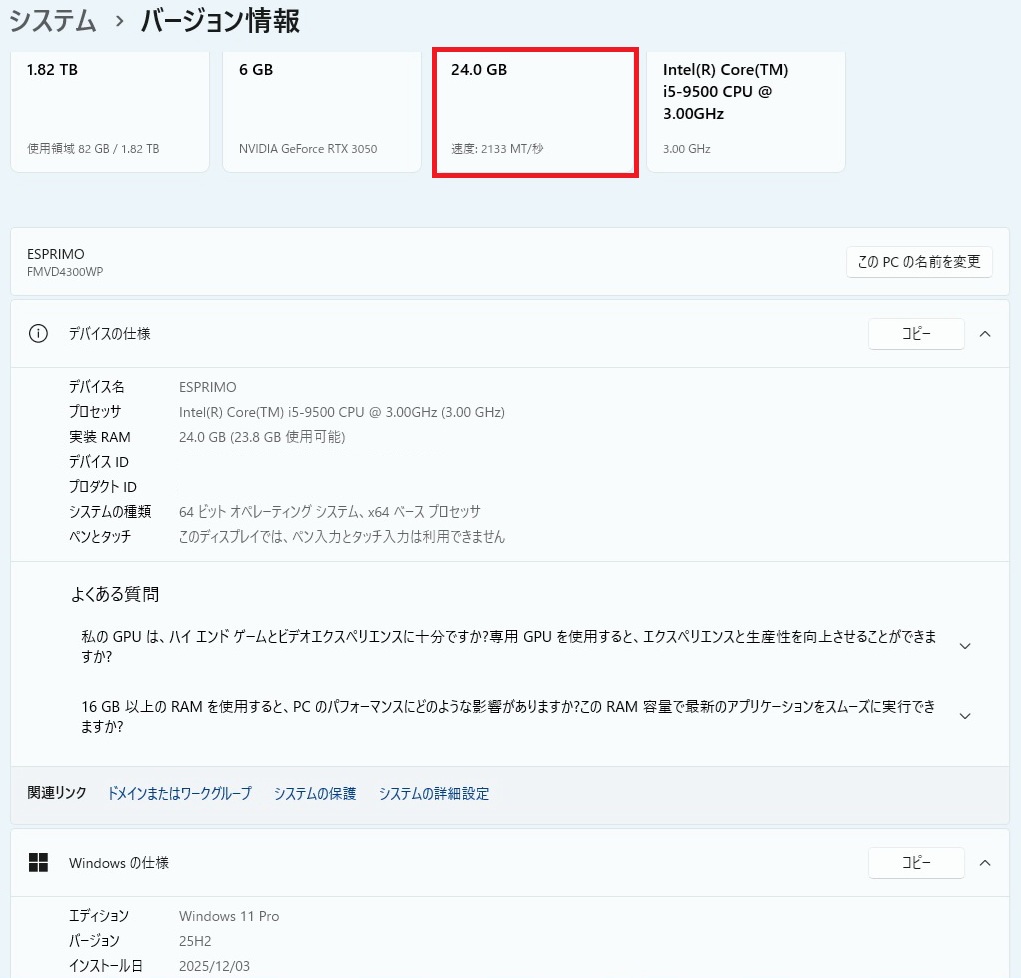Select the NVIDIA GeForce RTX 3050 card
The height and width of the screenshot is (978, 1021).
tap(321, 110)
